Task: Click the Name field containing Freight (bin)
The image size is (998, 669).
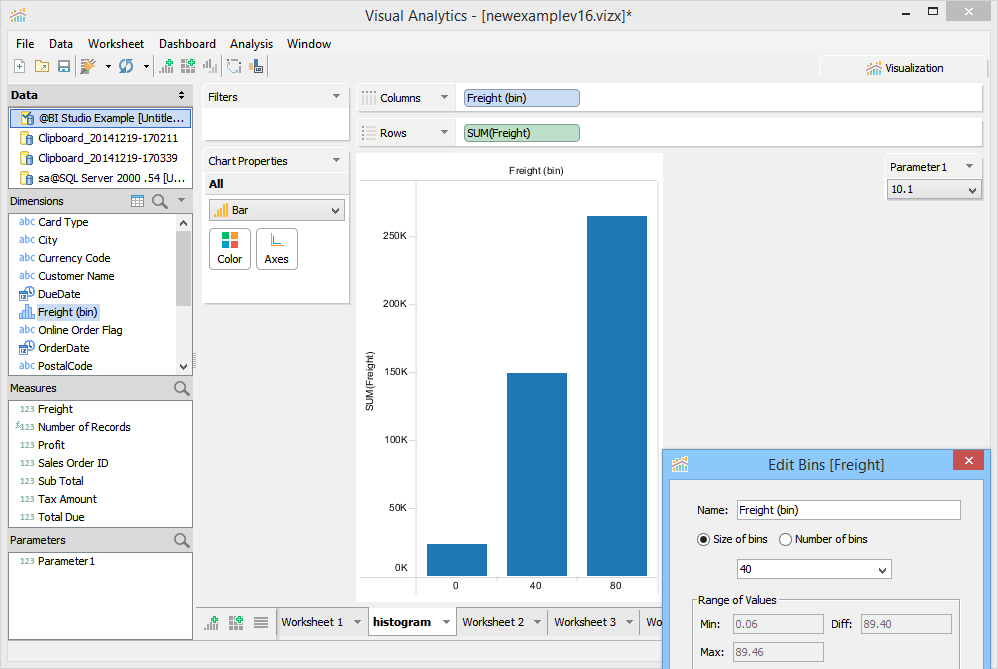Action: (848, 510)
